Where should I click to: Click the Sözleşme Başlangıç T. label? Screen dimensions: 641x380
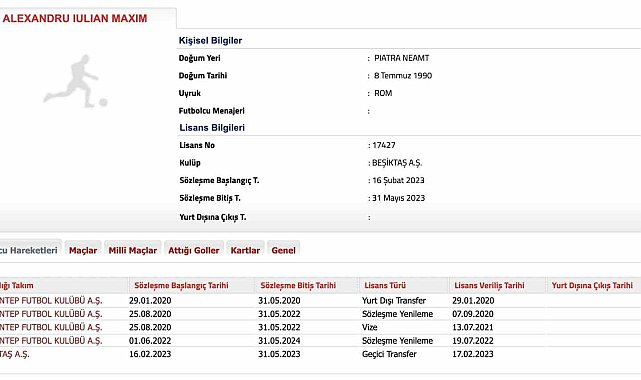[219, 181]
